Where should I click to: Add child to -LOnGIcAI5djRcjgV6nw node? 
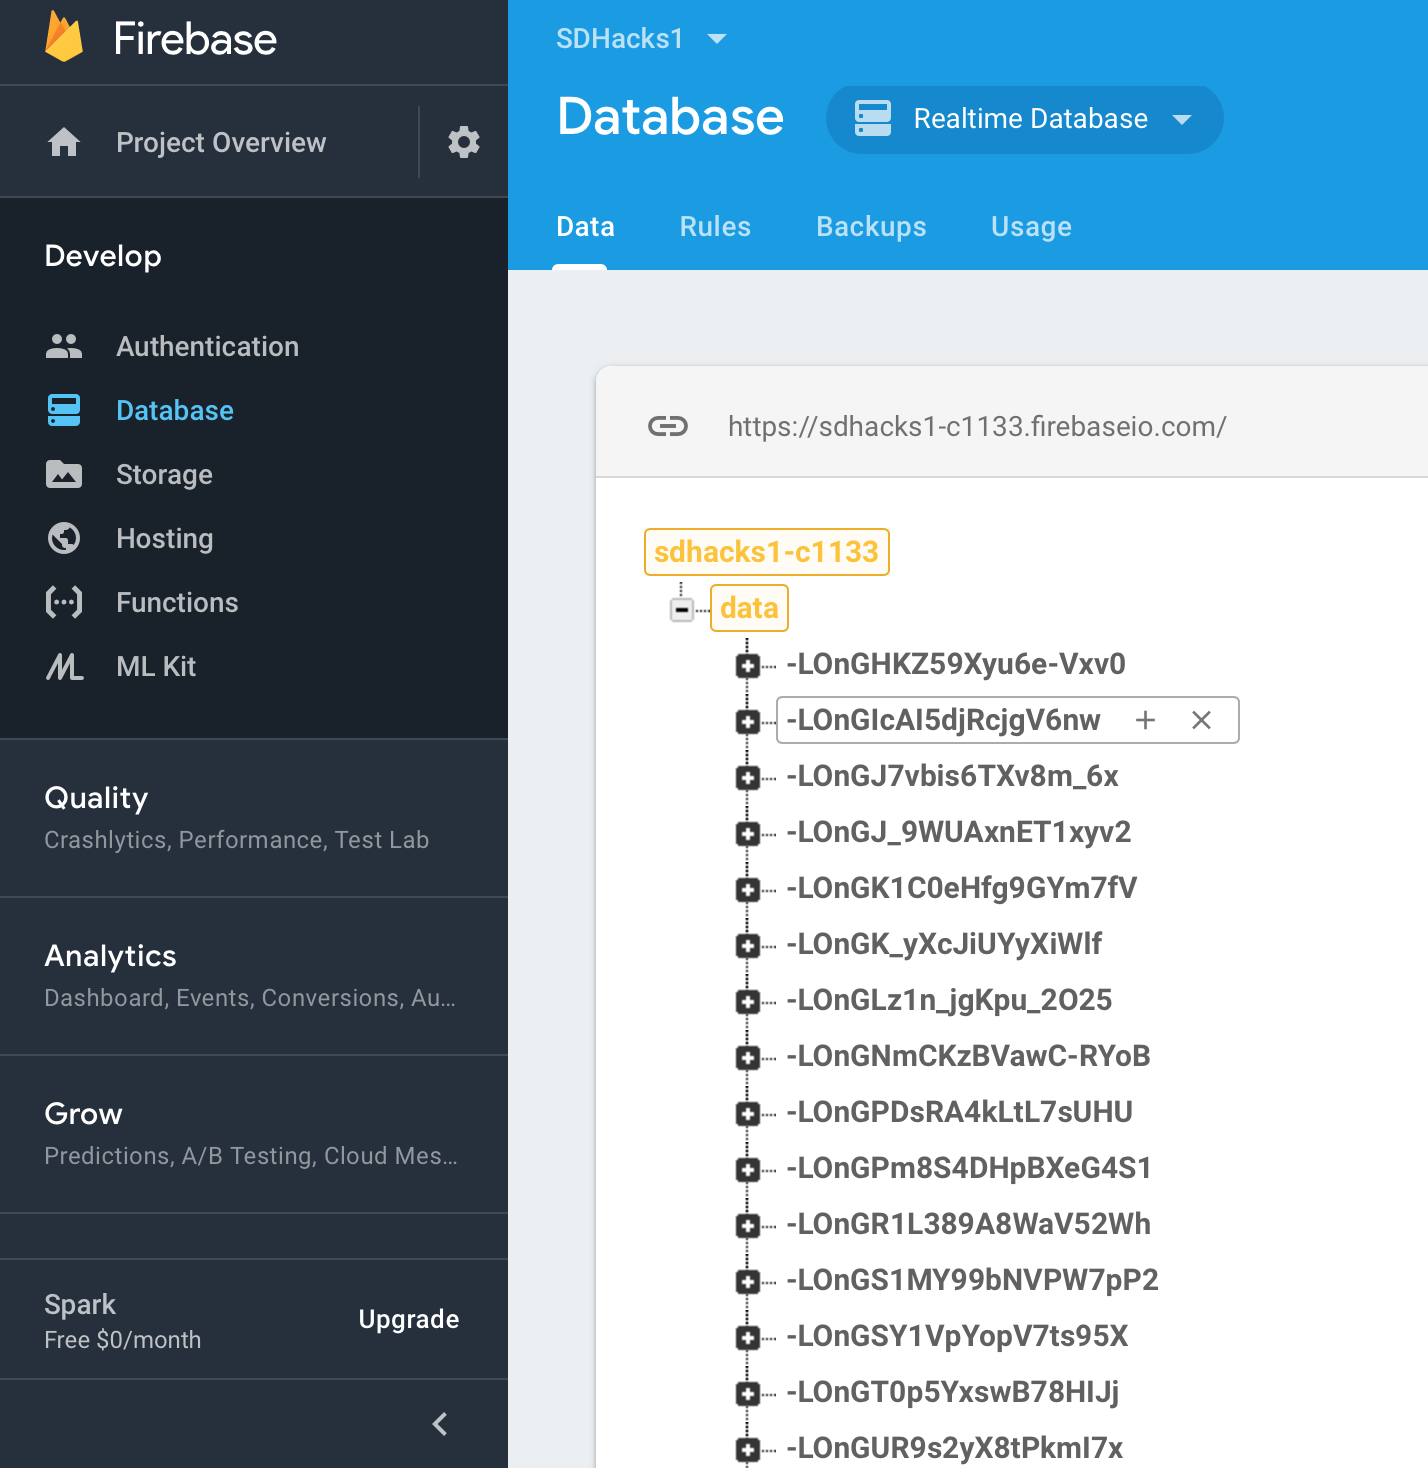[1146, 720]
